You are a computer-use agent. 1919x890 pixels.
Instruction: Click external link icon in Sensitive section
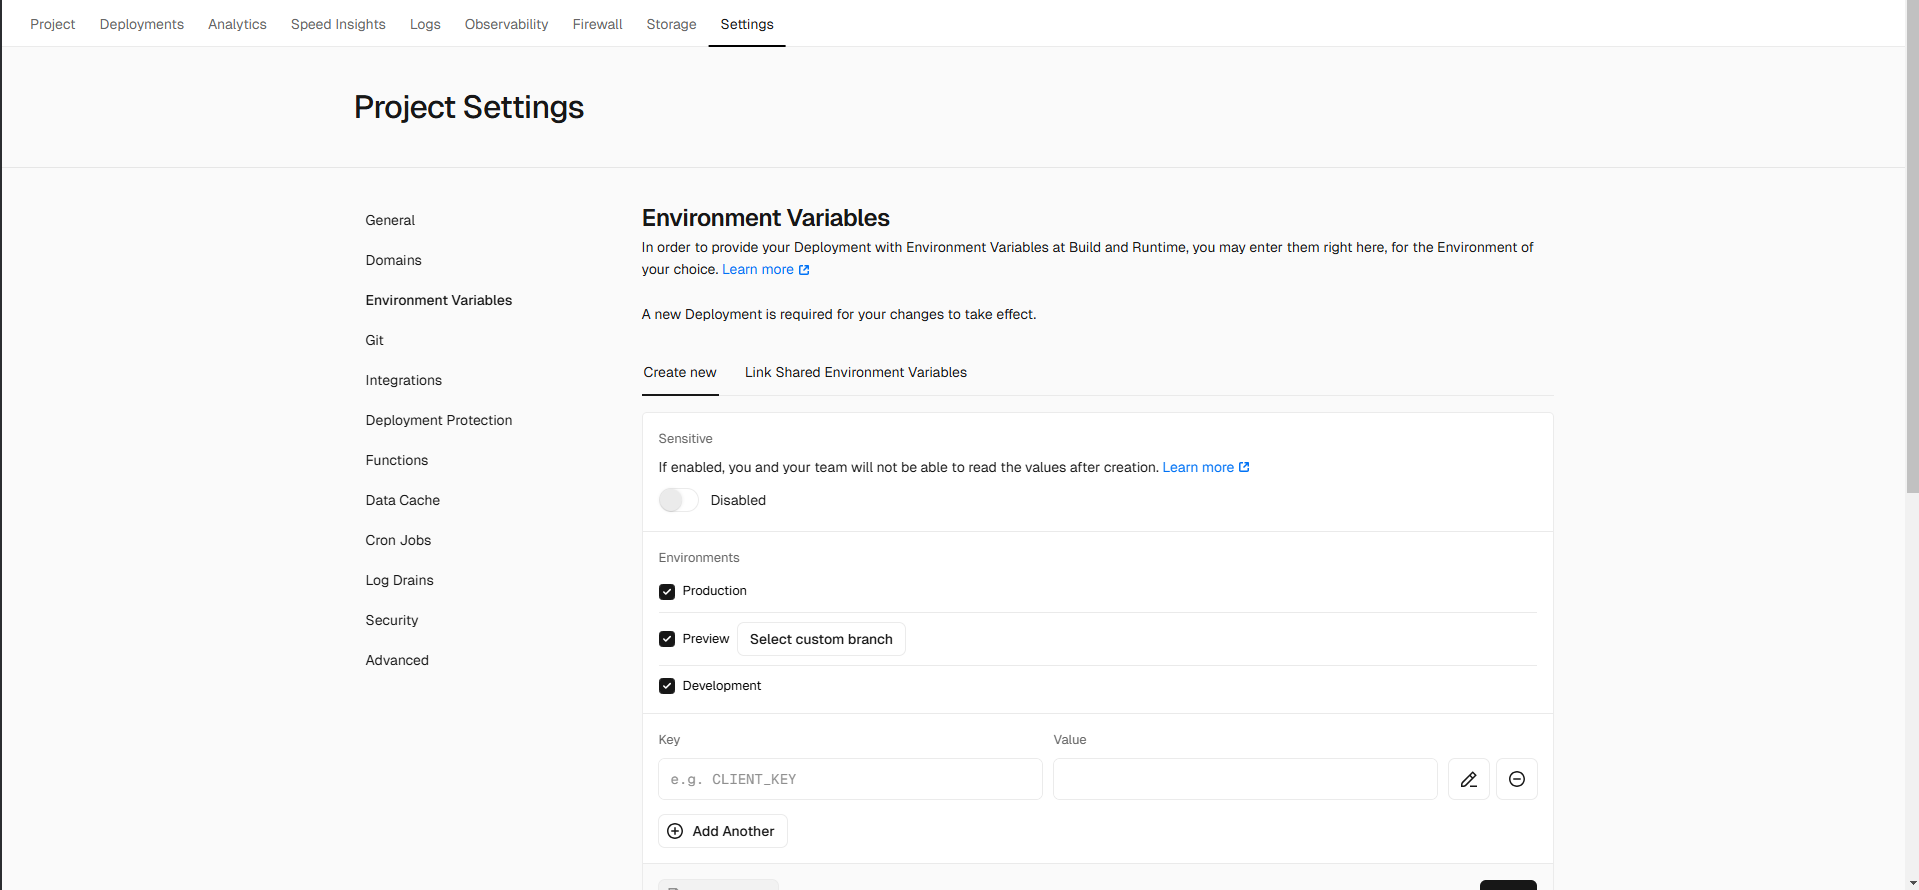[x=1244, y=467]
